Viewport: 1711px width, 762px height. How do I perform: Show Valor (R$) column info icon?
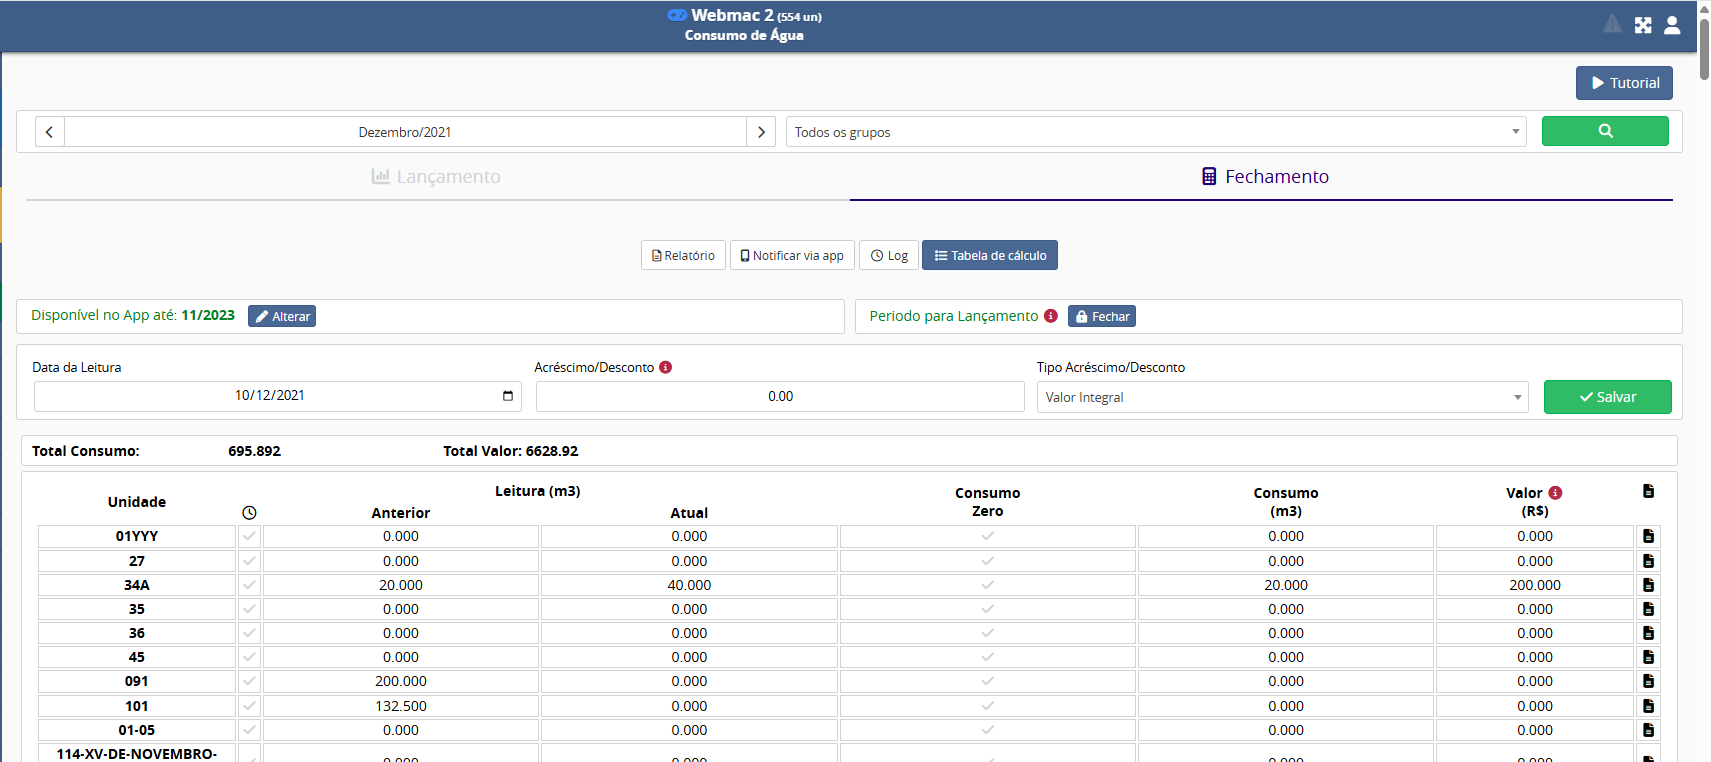click(x=1555, y=493)
